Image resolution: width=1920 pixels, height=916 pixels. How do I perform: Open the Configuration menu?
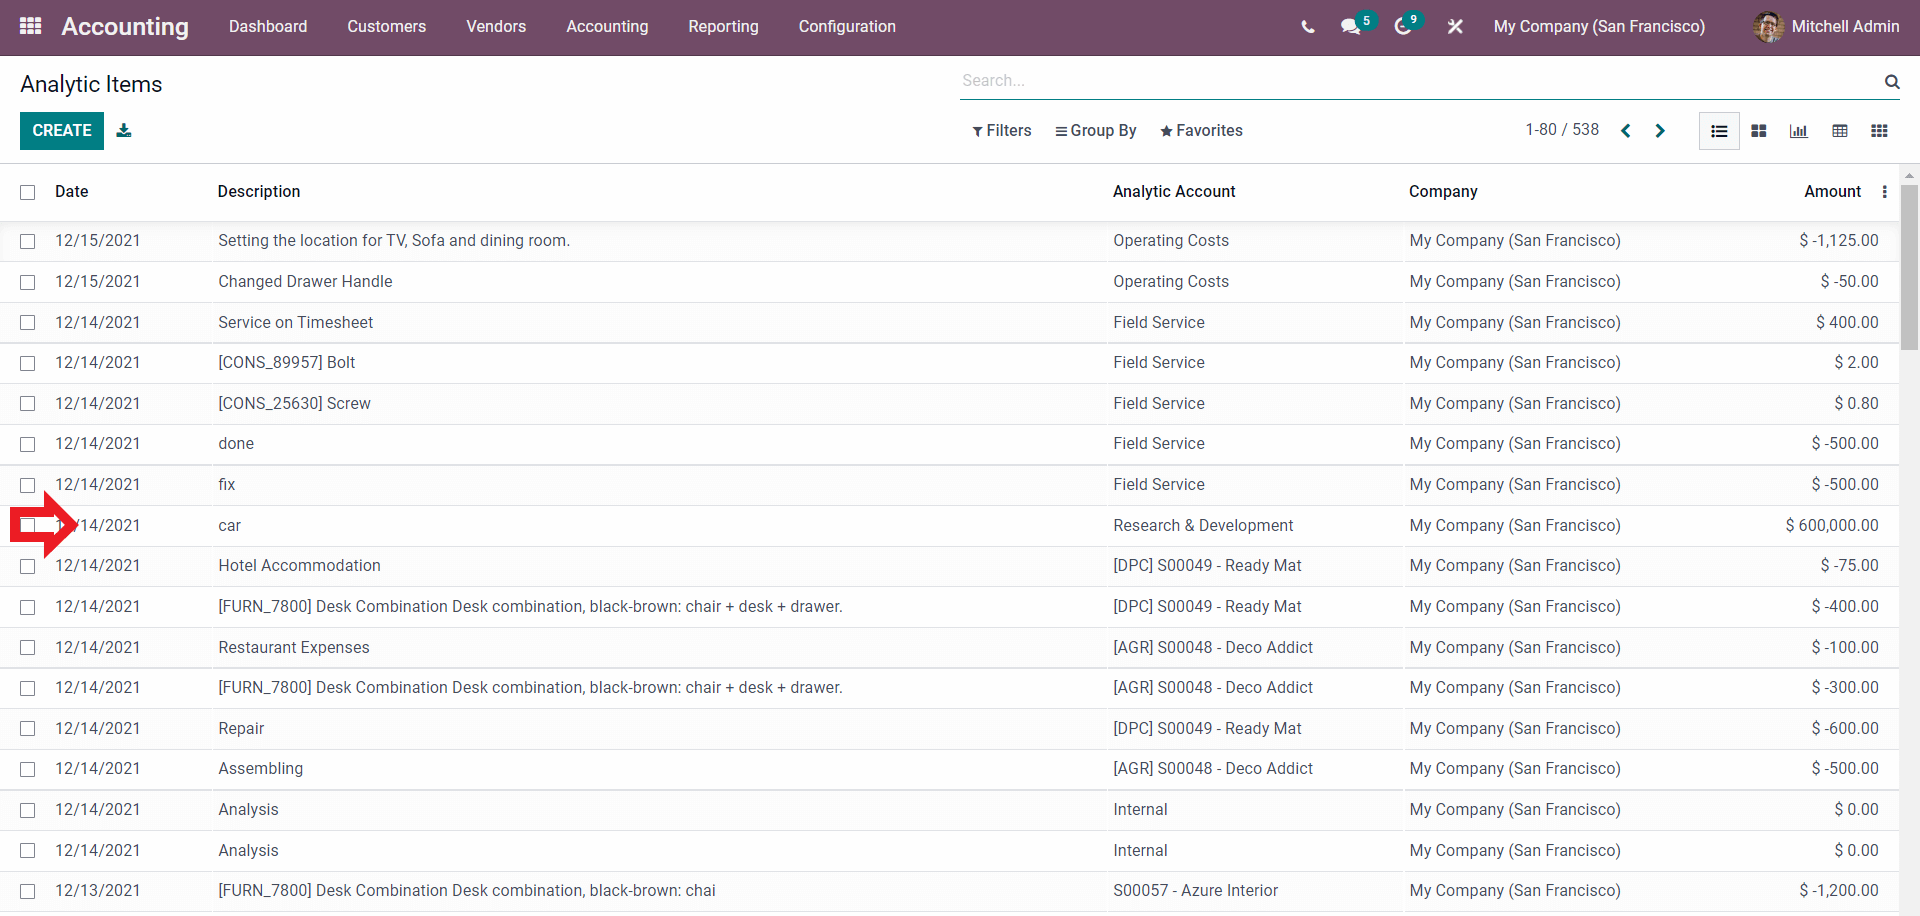point(846,27)
